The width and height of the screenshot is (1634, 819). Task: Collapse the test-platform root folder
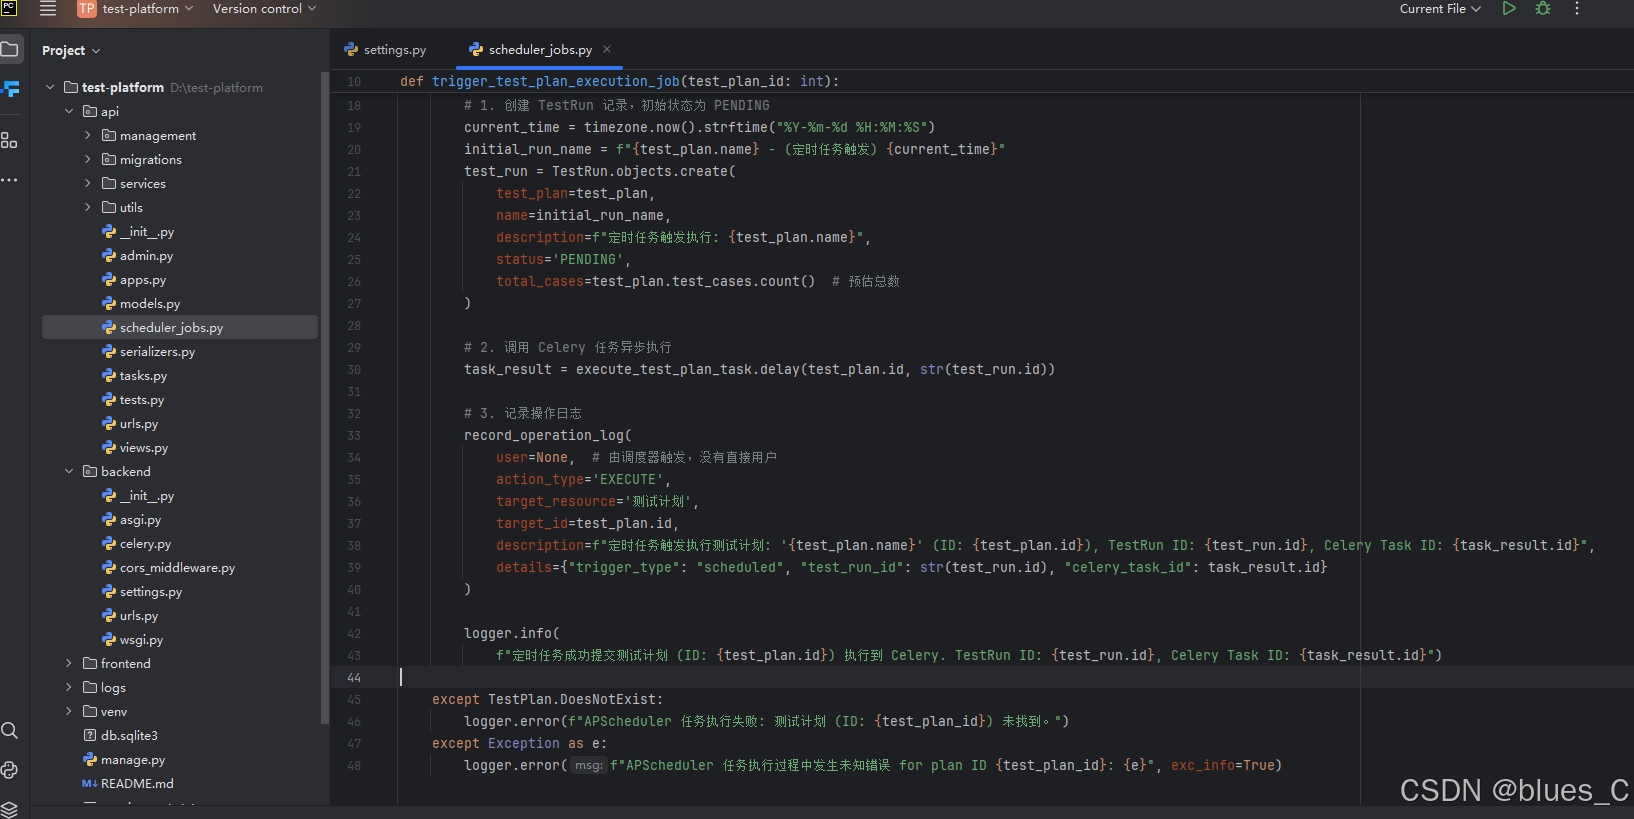(50, 87)
